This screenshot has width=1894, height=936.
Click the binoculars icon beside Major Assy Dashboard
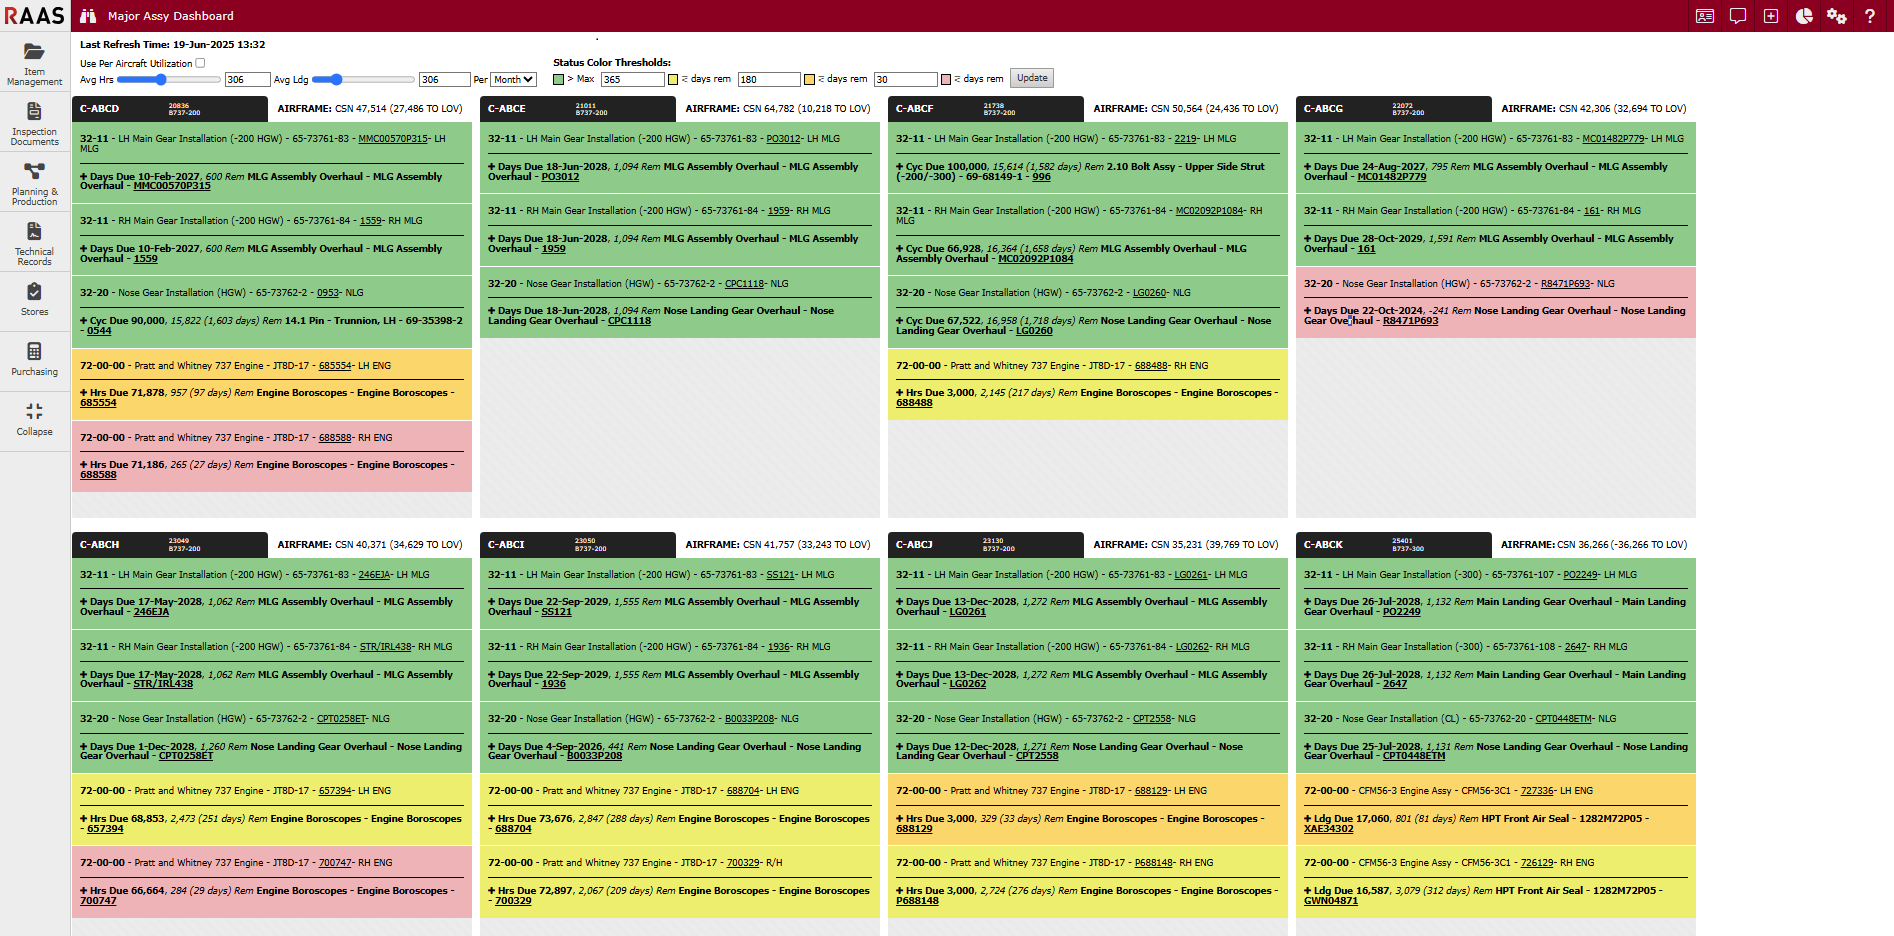pyautogui.click(x=88, y=16)
